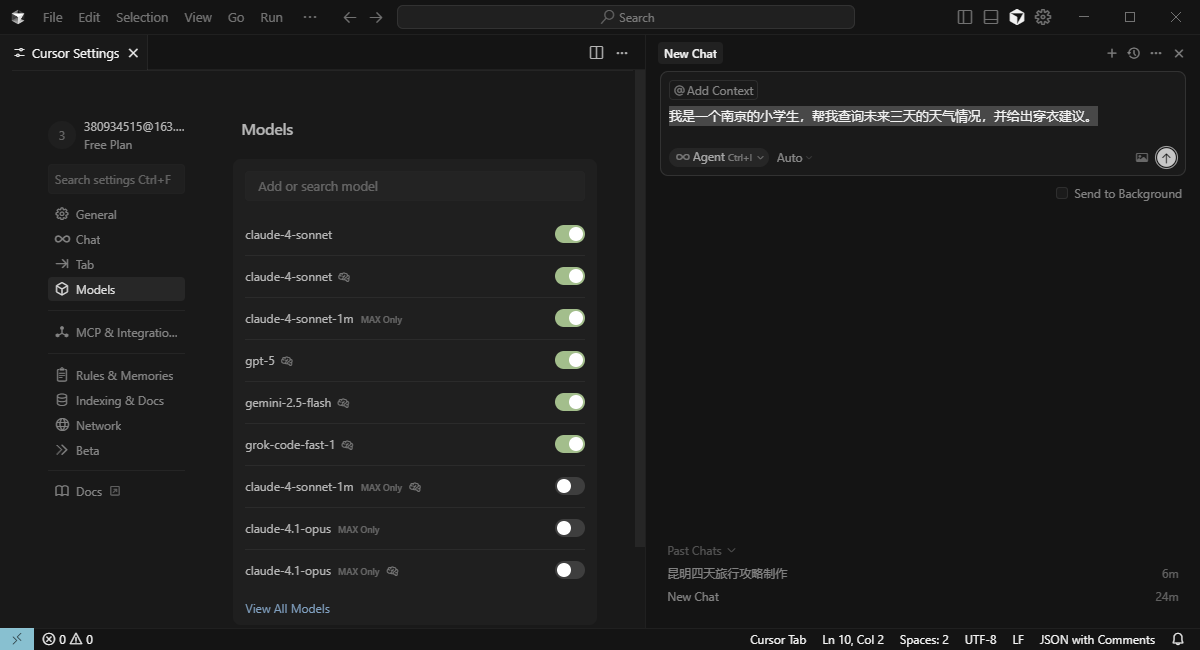Close the Cursor Settings tab

(133, 53)
